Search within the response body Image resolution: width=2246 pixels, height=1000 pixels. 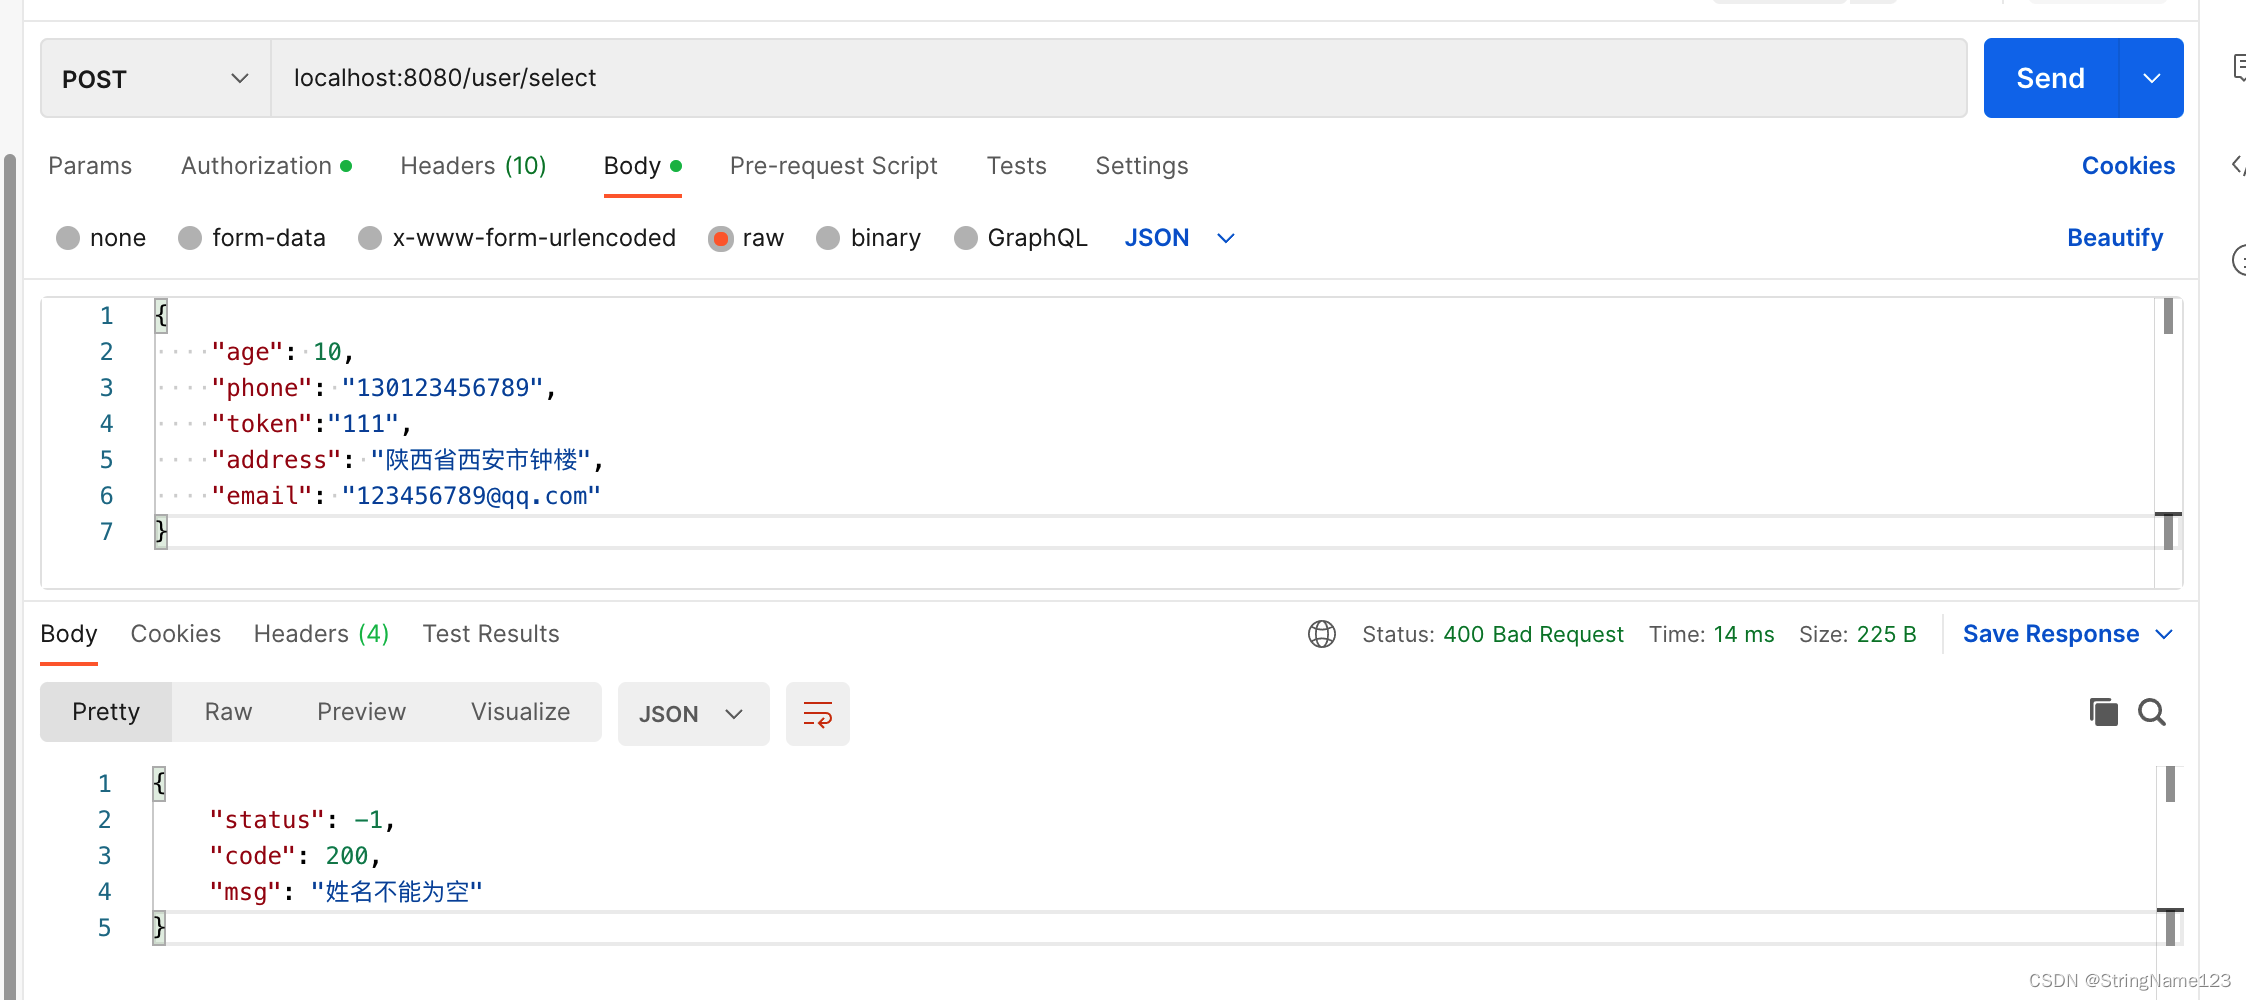tap(2152, 712)
